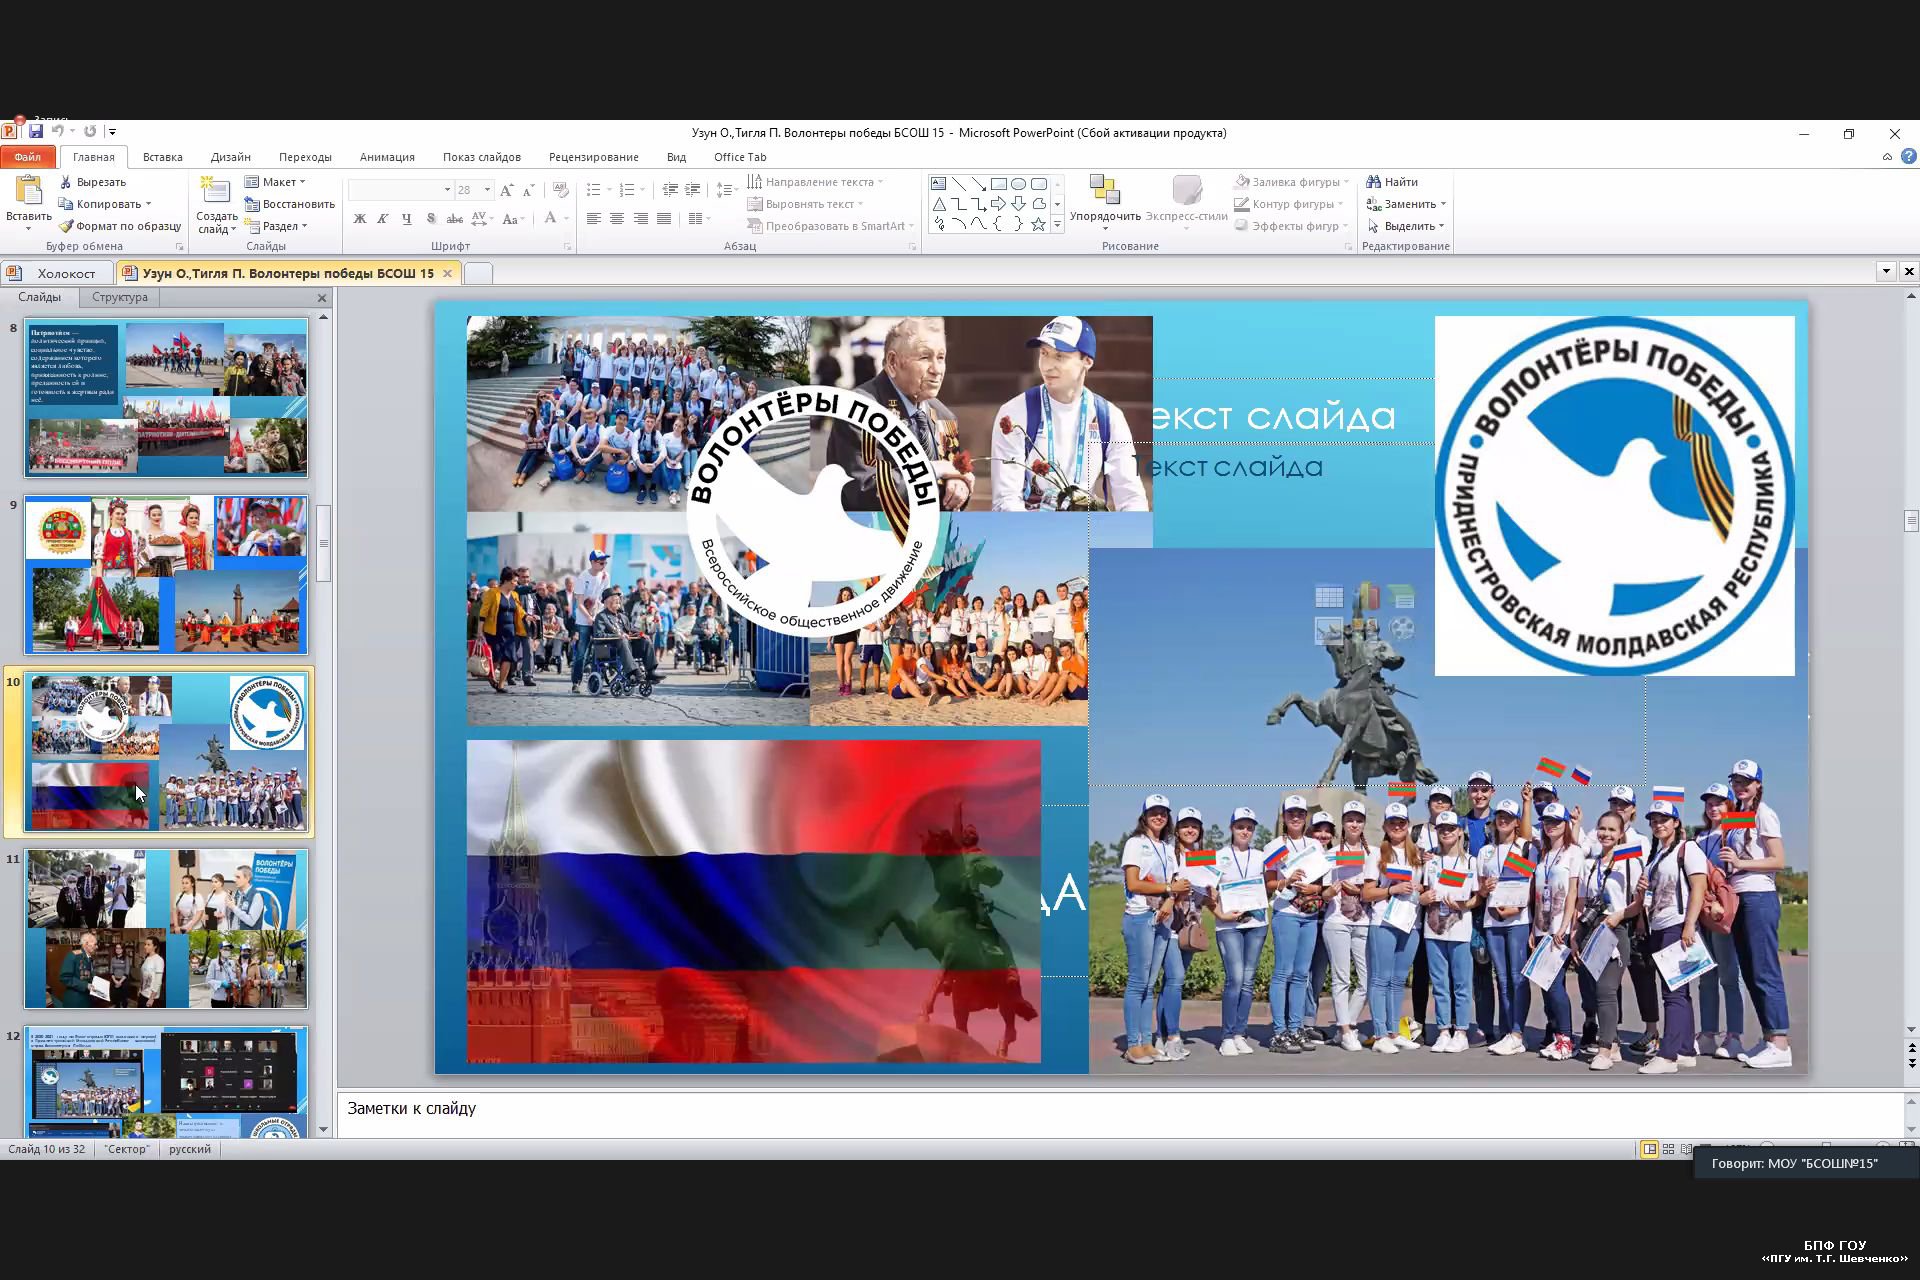This screenshot has height=1280, width=1920.
Task: Increase font size with the large A icon
Action: tap(507, 190)
